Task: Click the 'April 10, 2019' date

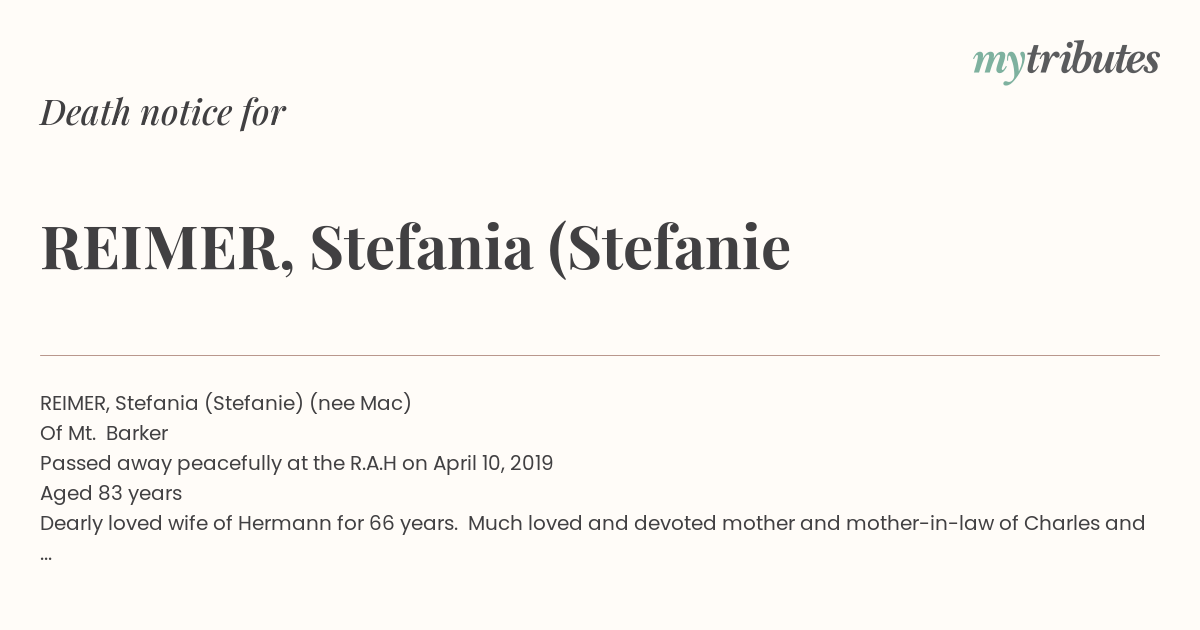Action: [x=493, y=463]
